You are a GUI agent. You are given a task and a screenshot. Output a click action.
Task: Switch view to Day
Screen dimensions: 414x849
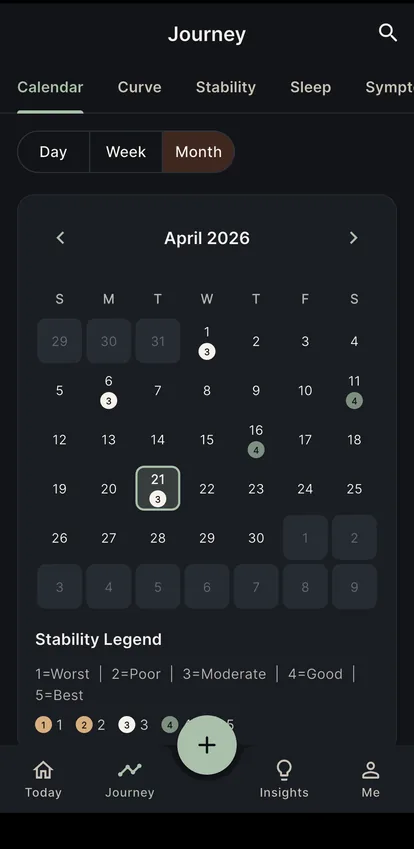pos(53,152)
